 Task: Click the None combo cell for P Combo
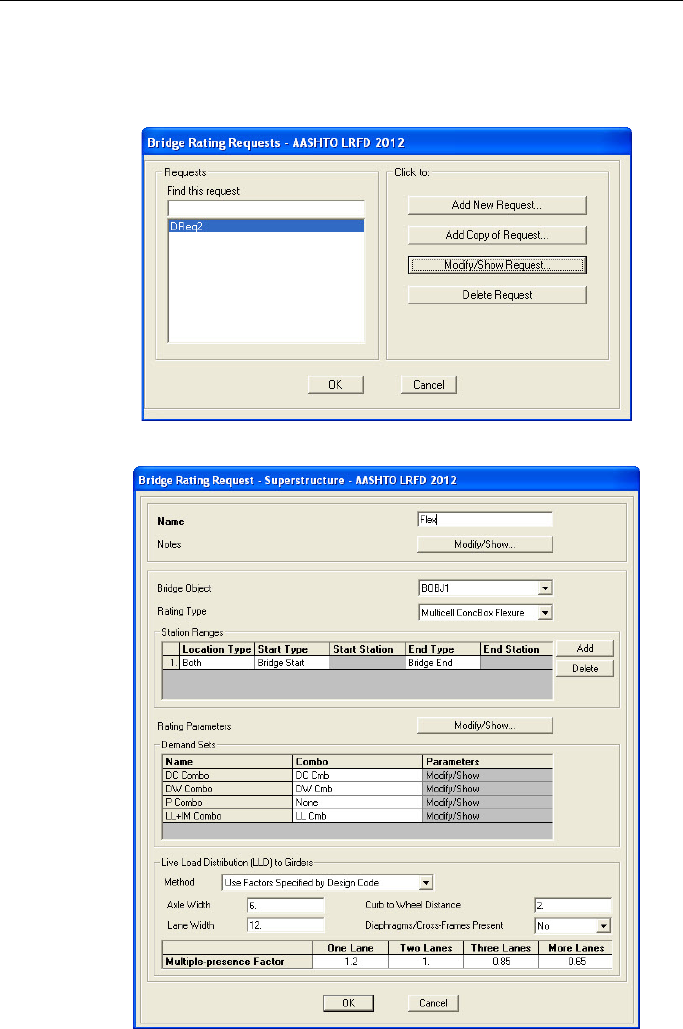357,803
